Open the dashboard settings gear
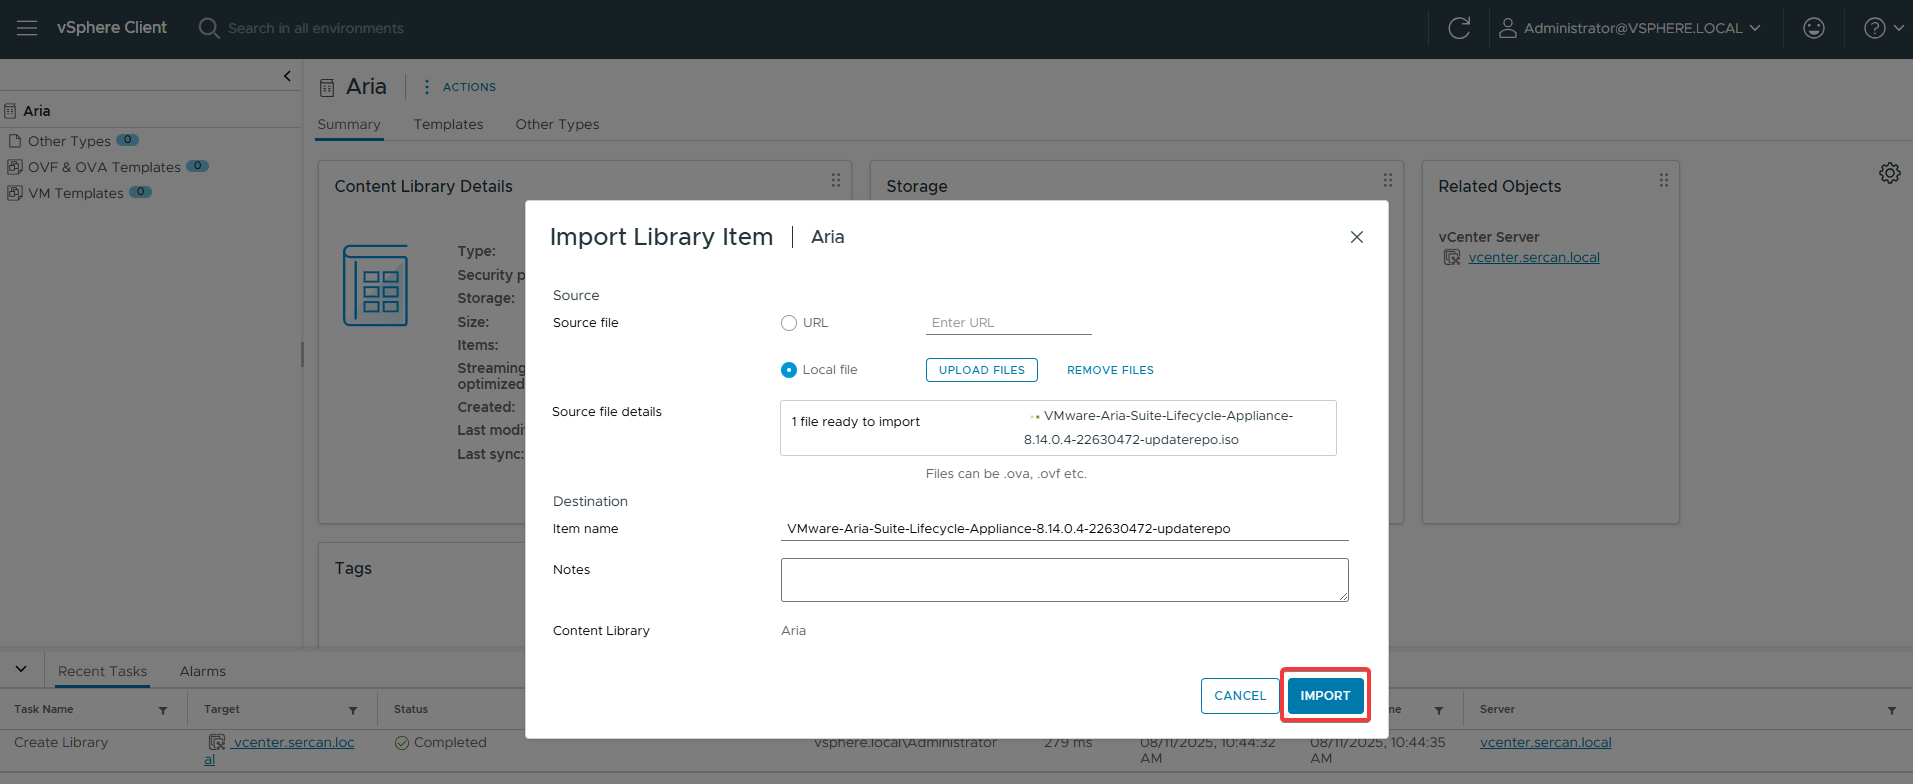This screenshot has height=784, width=1913. coord(1890,173)
